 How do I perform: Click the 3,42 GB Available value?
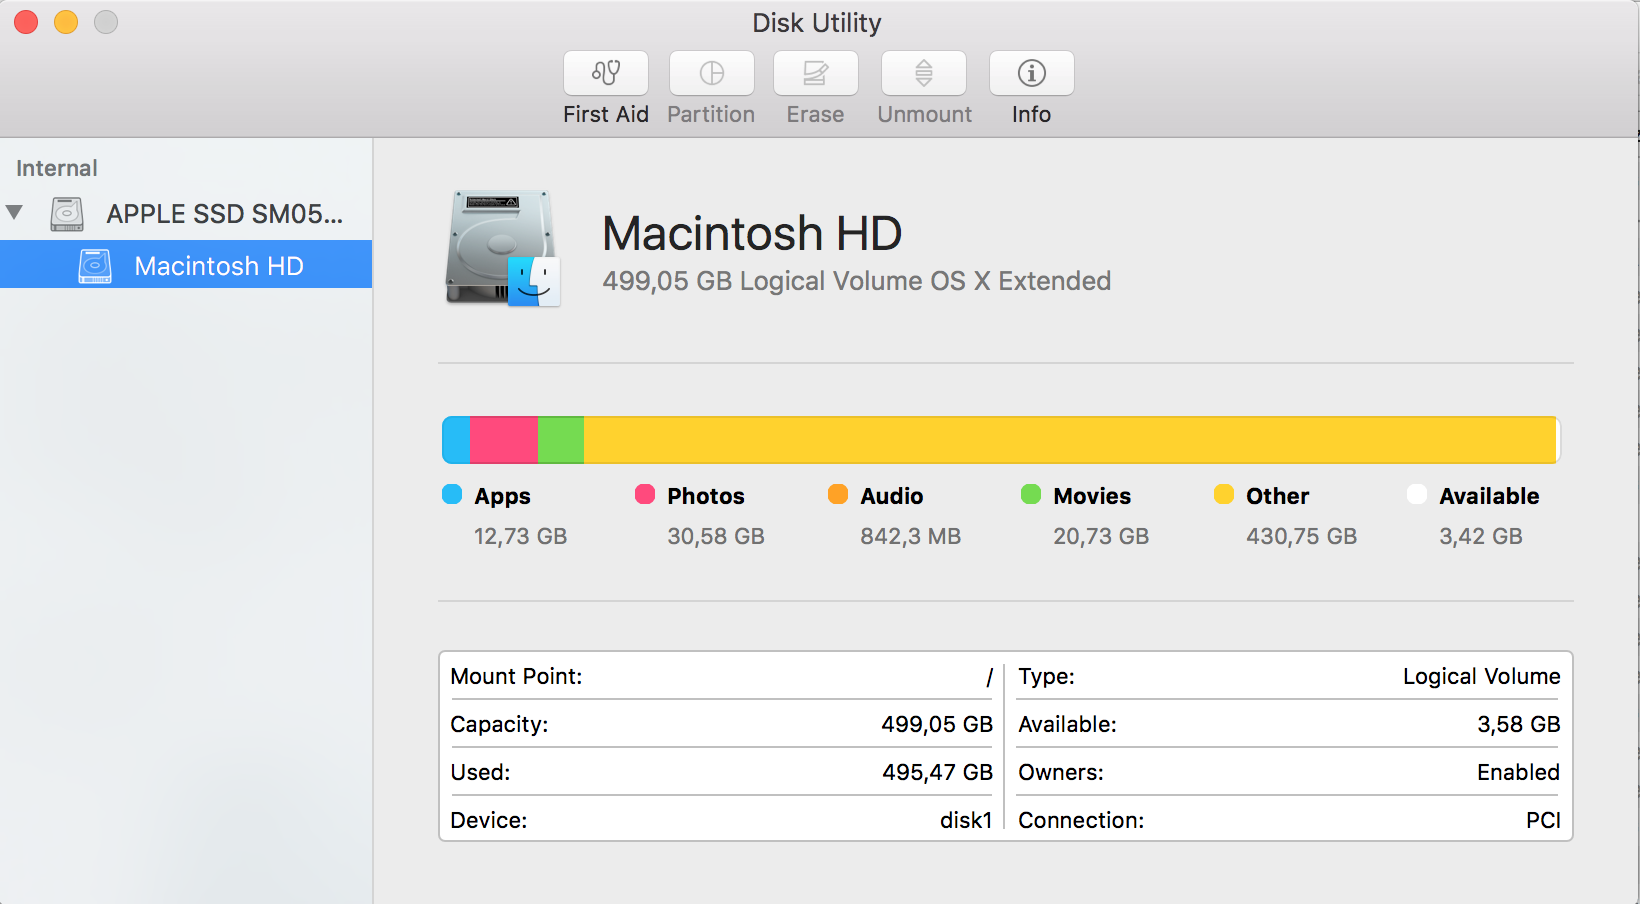point(1481,537)
